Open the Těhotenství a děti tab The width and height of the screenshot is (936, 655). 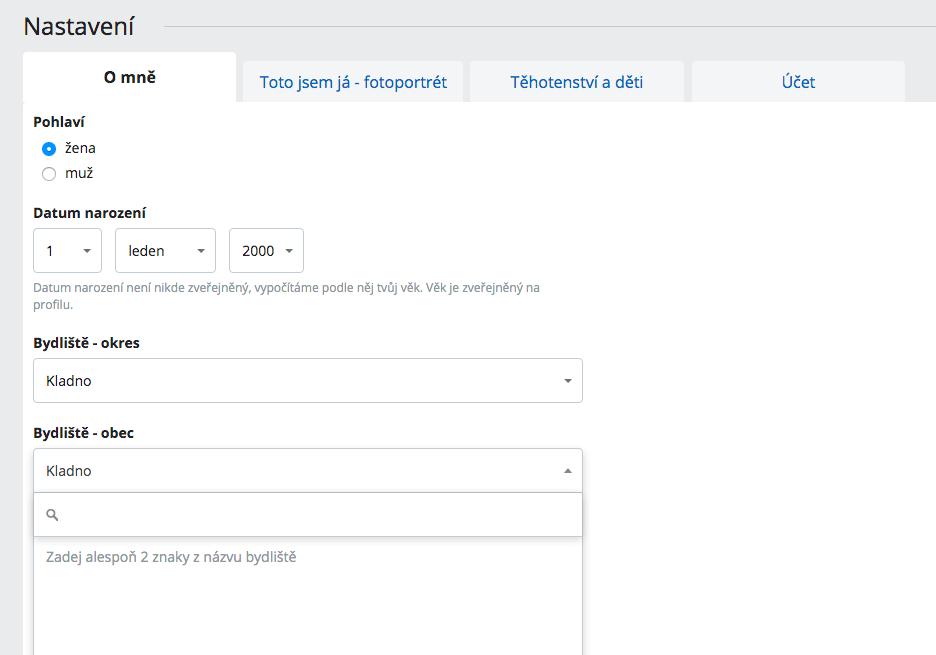pyautogui.click(x=576, y=82)
